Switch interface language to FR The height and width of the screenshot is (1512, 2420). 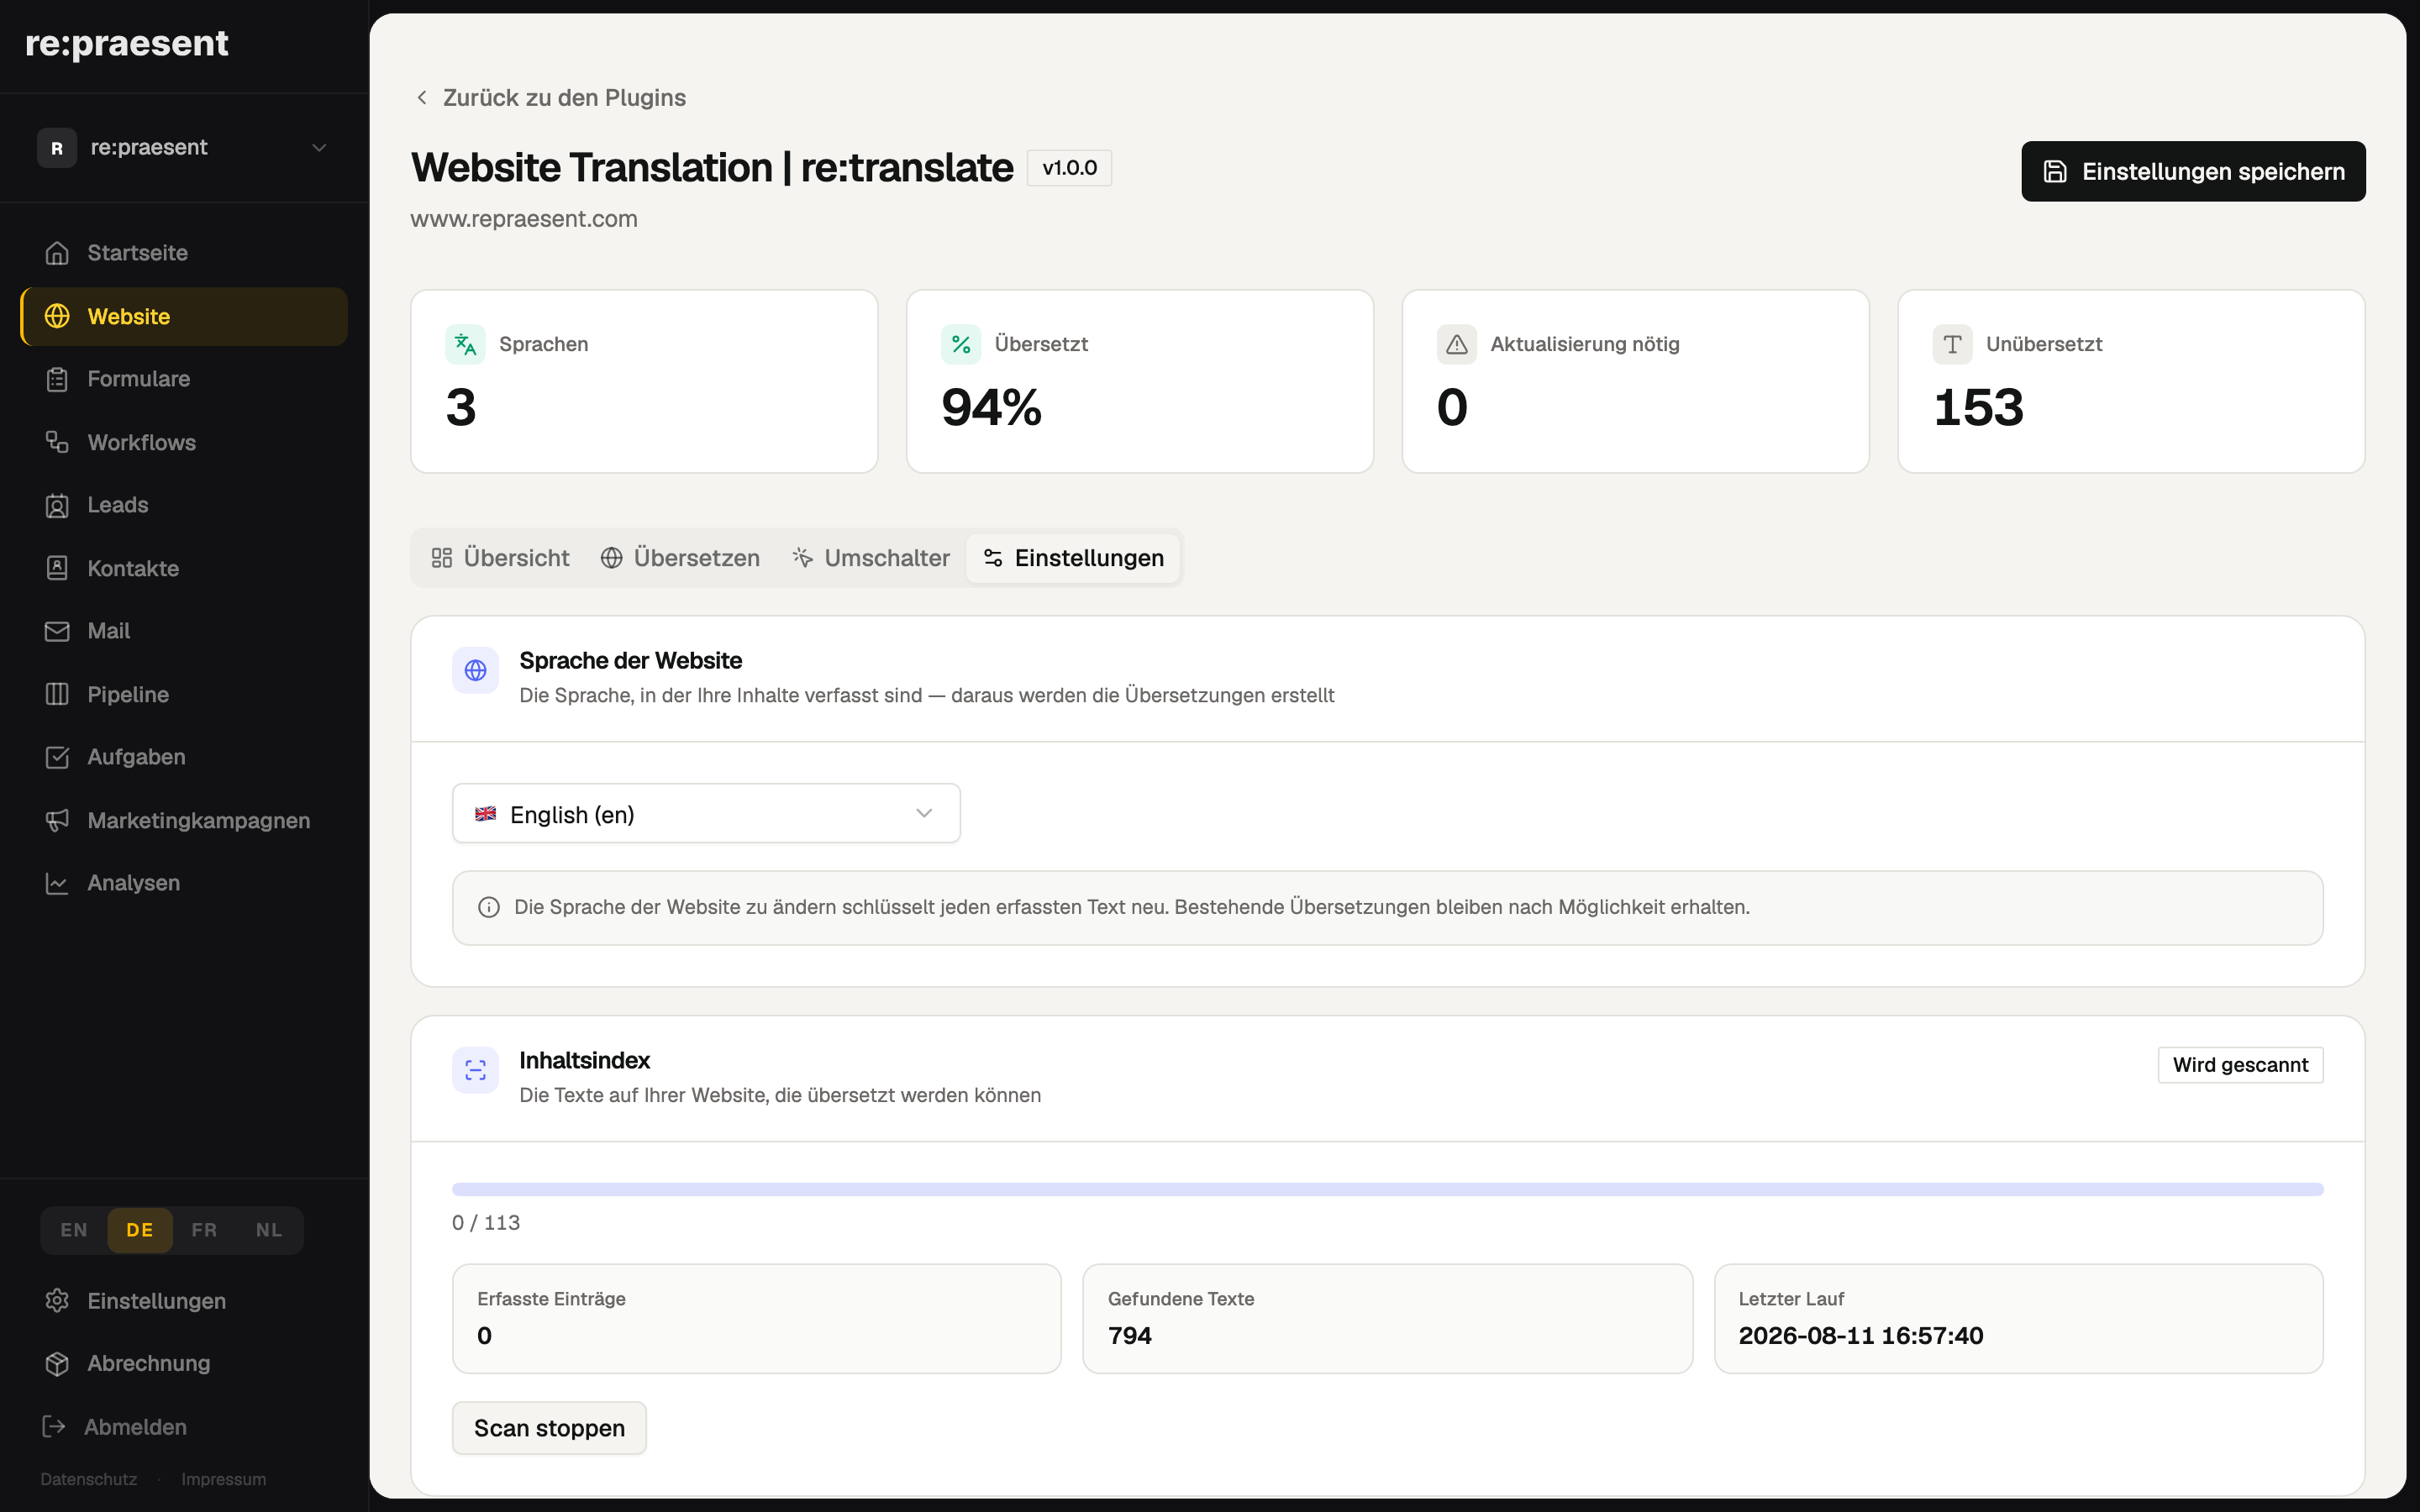(x=204, y=1230)
